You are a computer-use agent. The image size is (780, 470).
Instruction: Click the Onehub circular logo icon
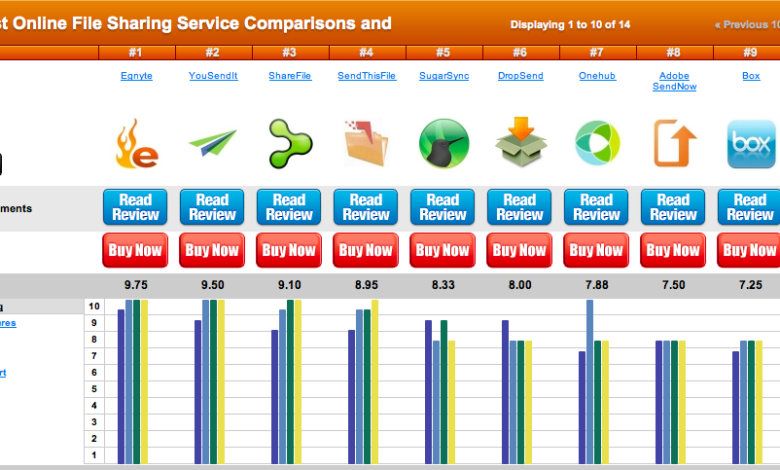click(x=597, y=143)
